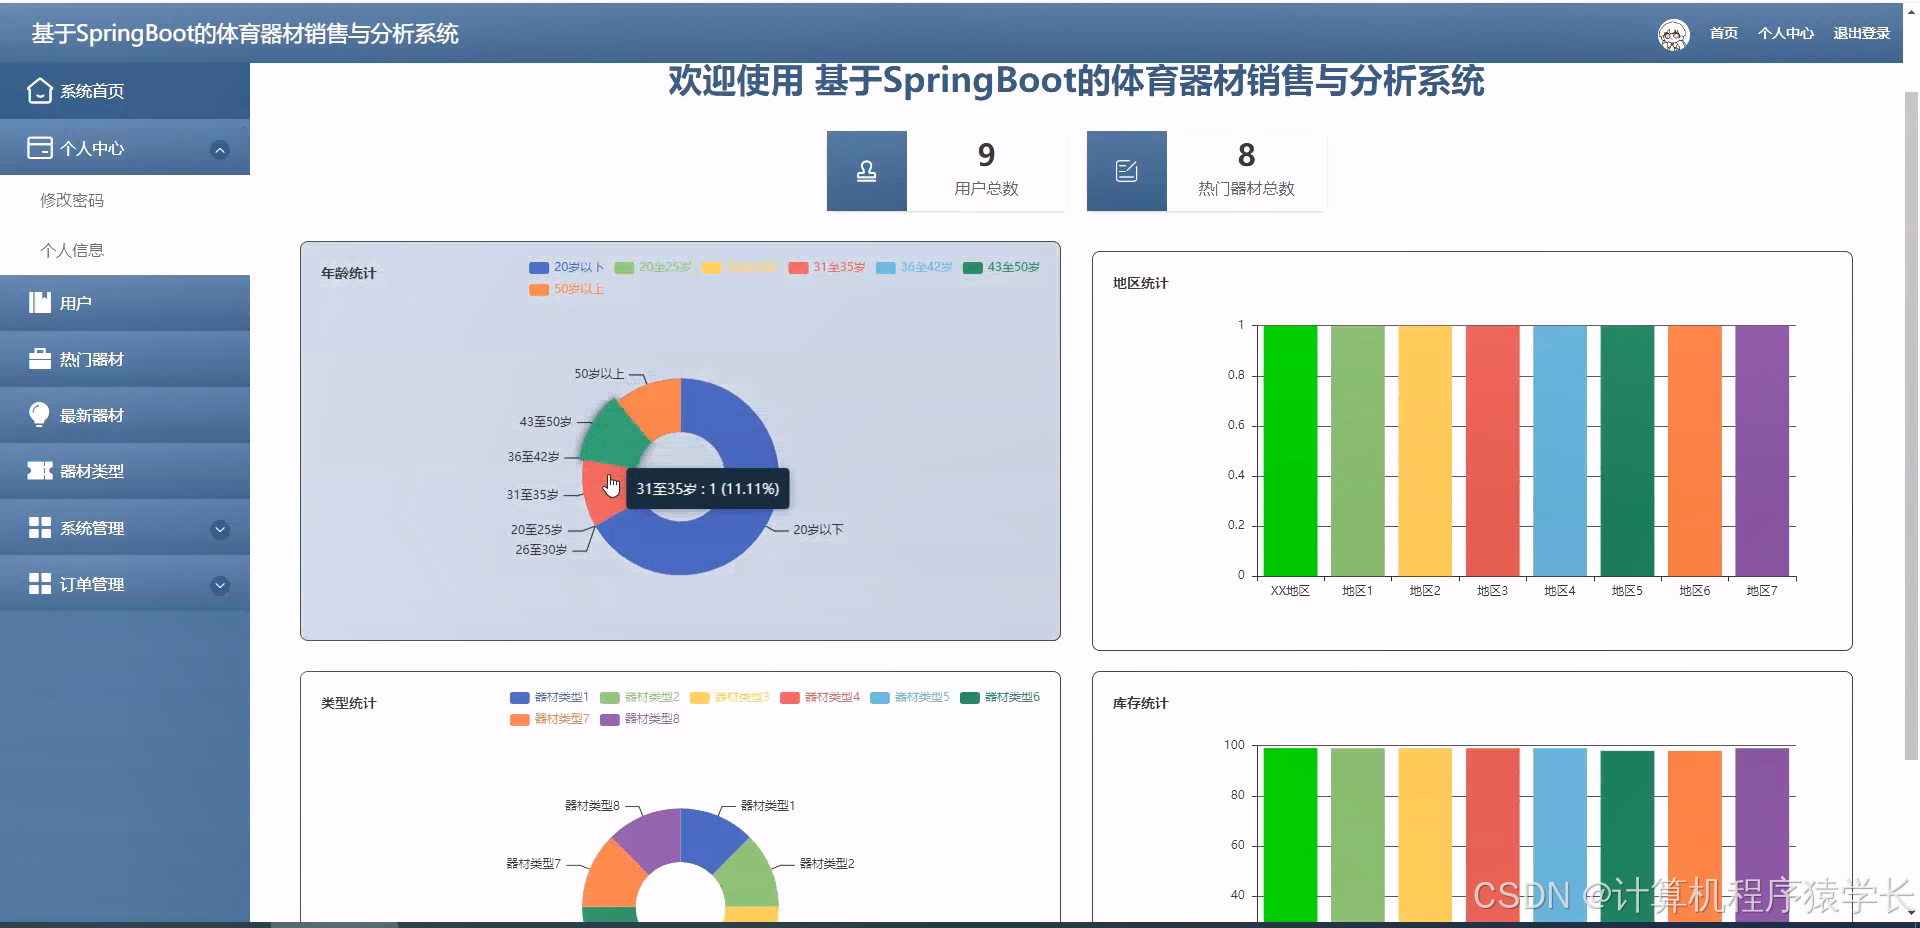Open the 热门器材 menu item
Image resolution: width=1920 pixels, height=928 pixels.
pos(125,359)
